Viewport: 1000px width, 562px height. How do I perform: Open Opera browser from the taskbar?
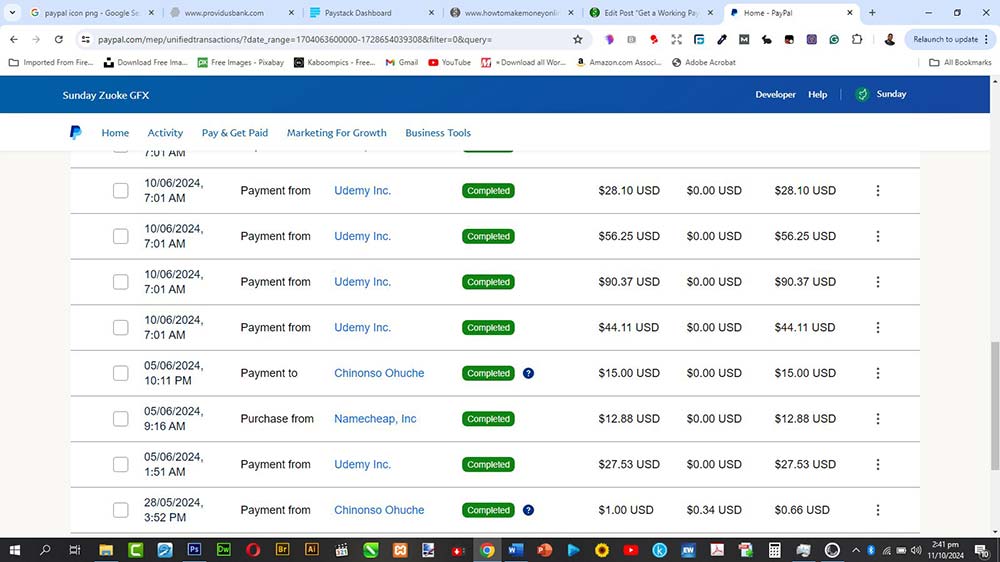pos(253,550)
